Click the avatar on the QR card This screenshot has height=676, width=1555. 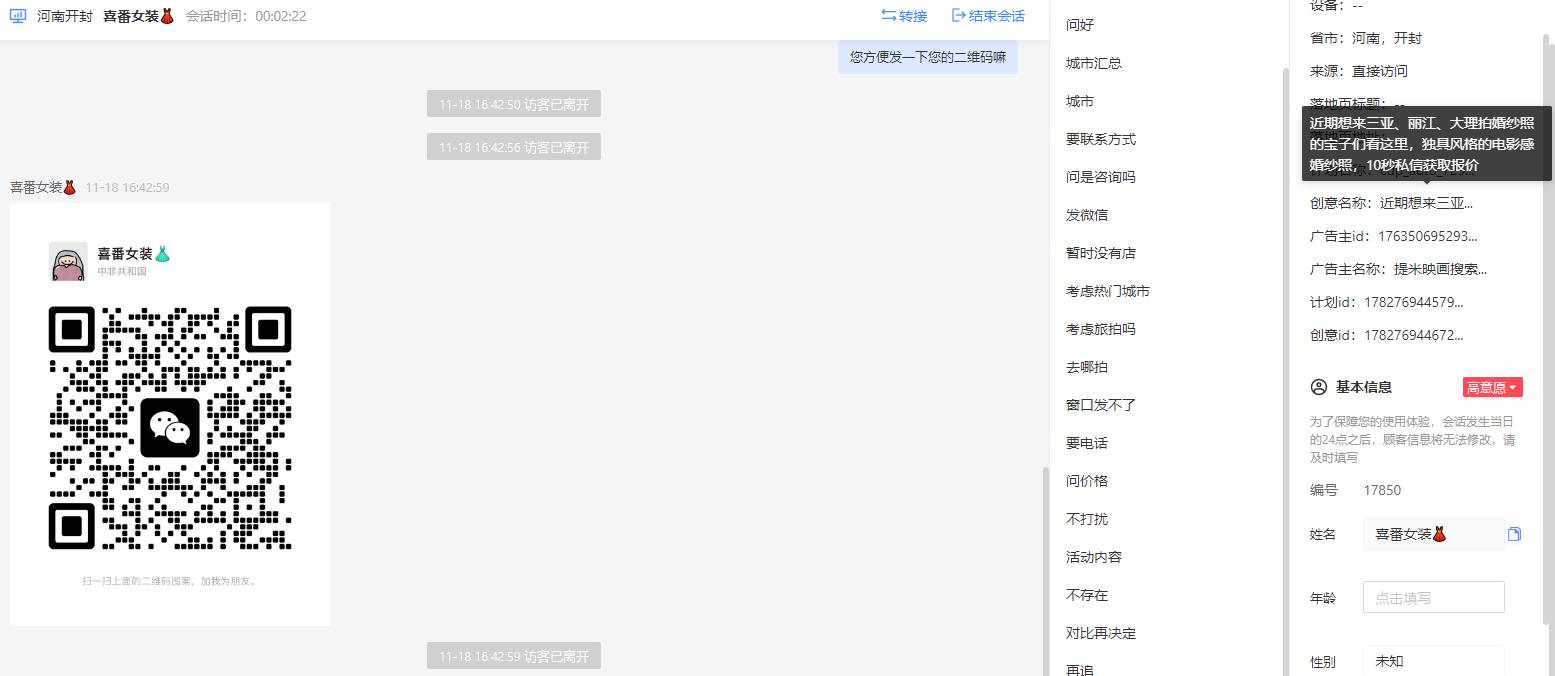pyautogui.click(x=68, y=261)
